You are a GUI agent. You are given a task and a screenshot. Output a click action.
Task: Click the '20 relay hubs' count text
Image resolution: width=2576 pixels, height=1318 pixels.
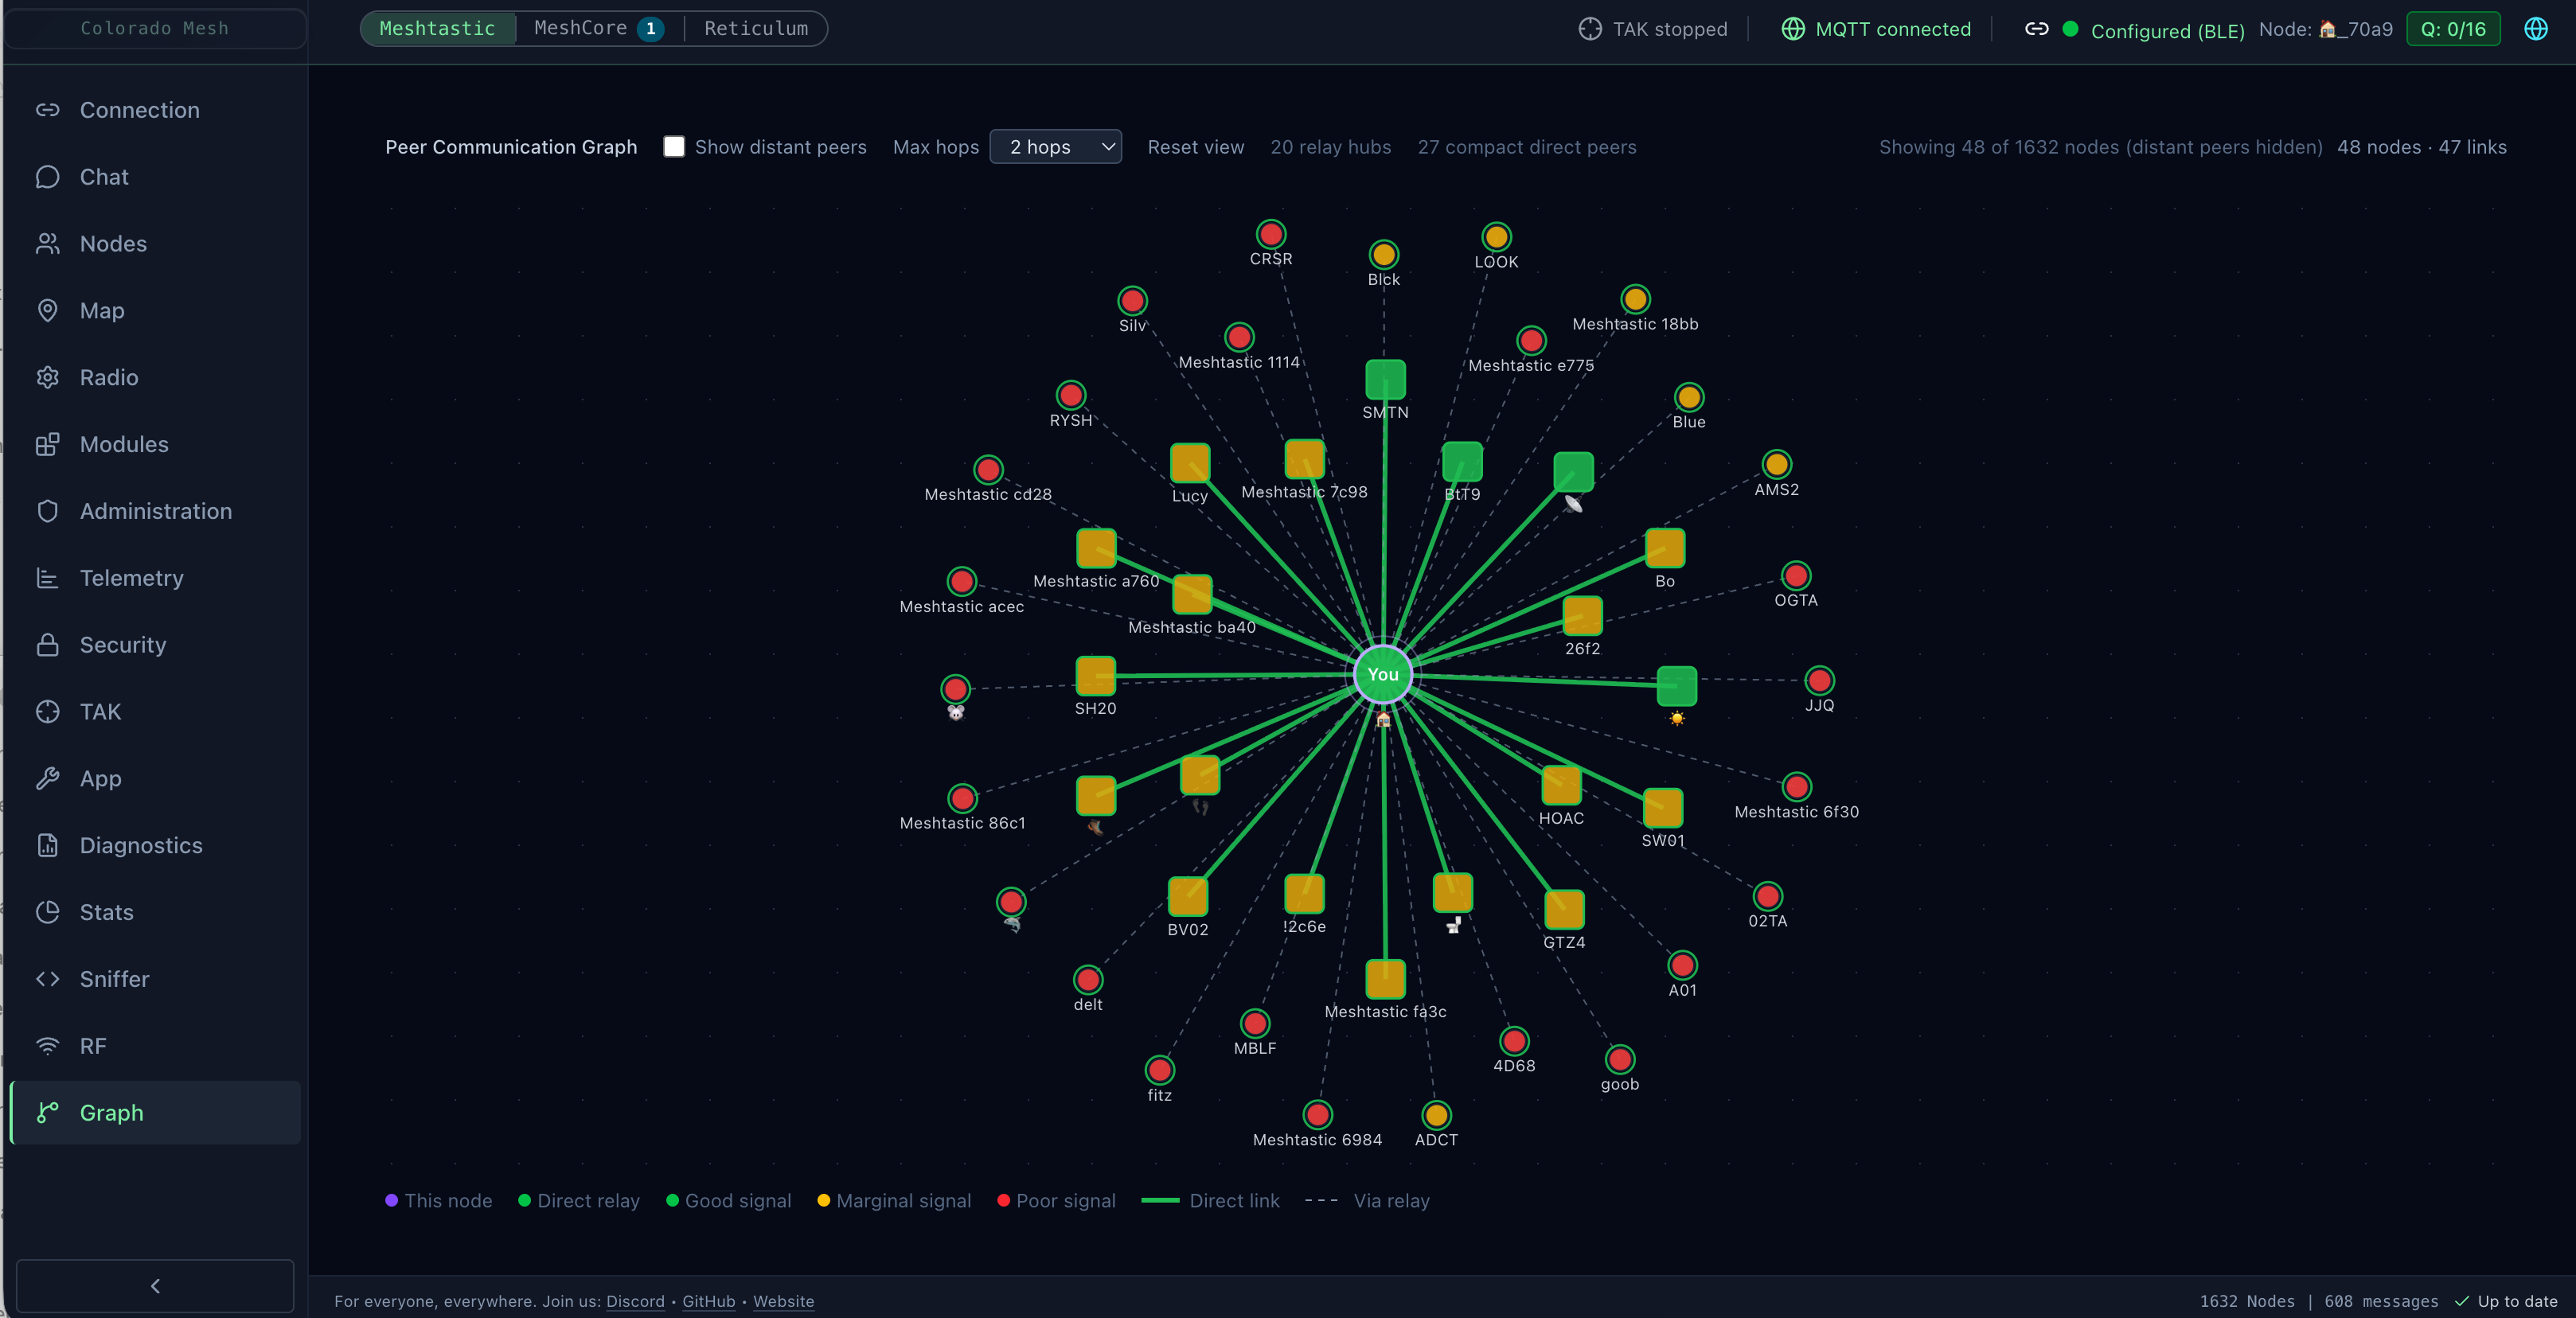pos(1331,147)
